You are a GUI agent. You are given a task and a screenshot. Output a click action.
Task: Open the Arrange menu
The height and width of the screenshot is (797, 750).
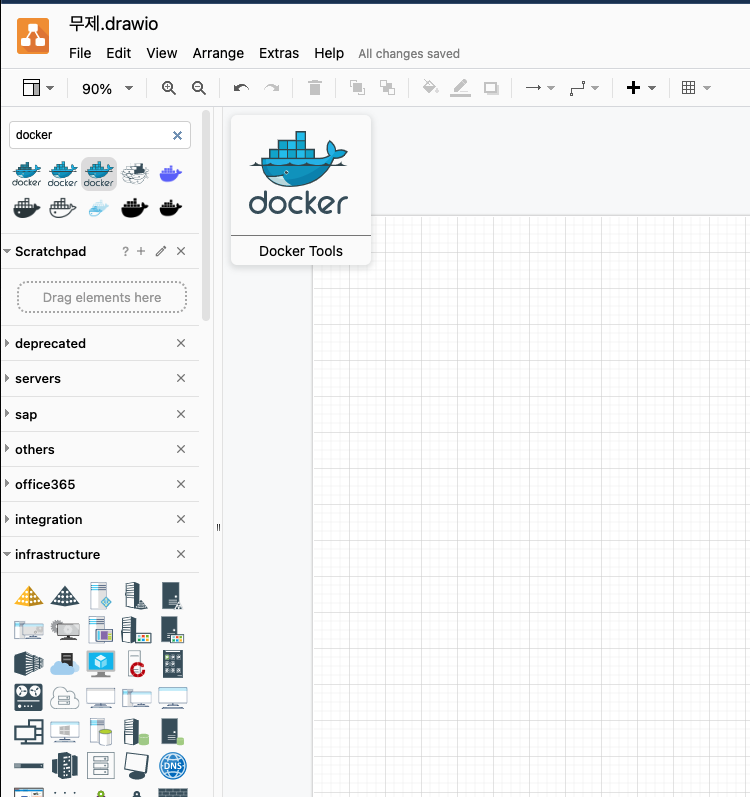218,53
